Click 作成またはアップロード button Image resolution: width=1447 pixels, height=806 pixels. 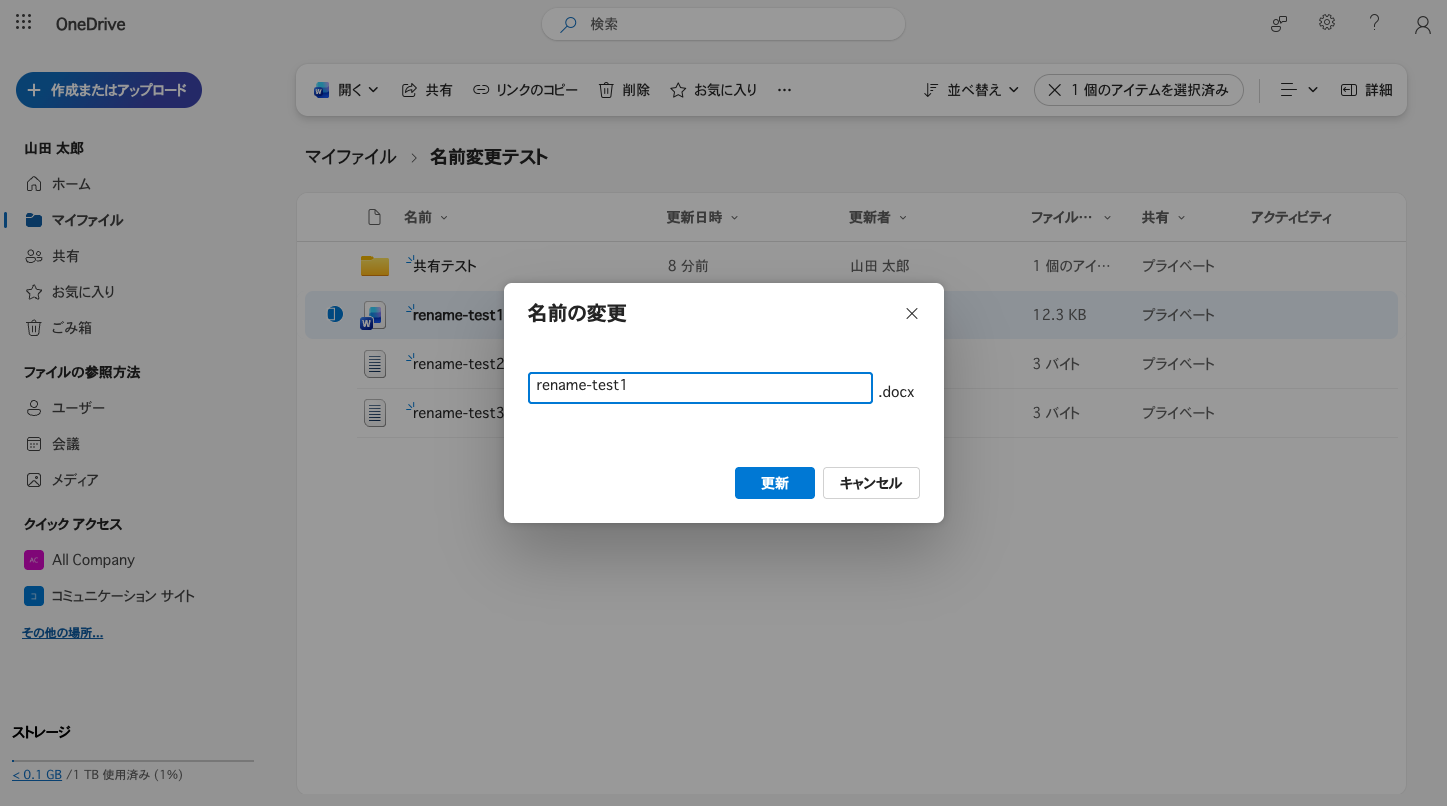click(109, 90)
